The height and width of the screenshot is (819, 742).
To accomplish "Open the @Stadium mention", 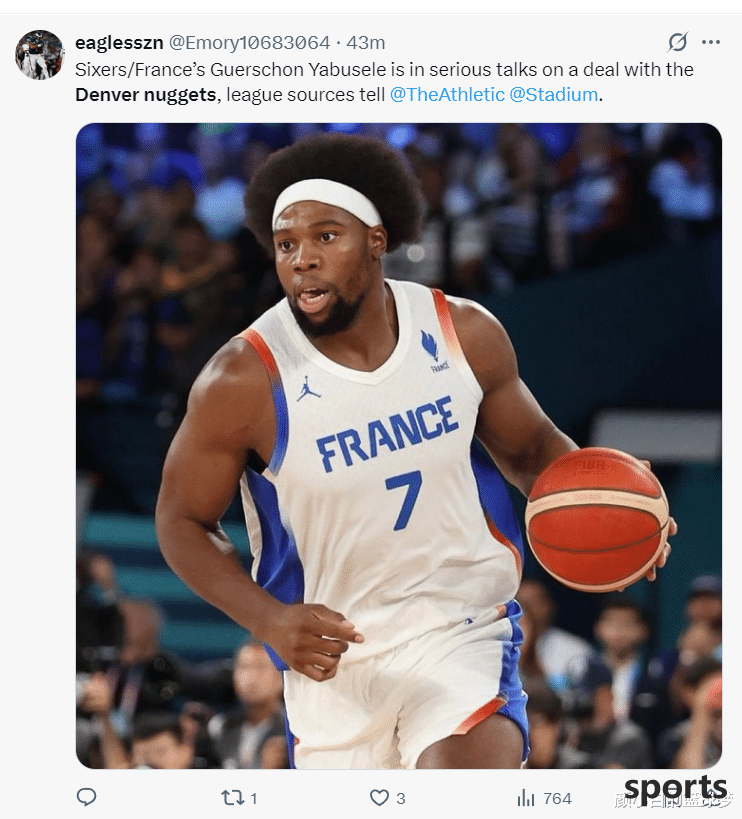I will (553, 95).
